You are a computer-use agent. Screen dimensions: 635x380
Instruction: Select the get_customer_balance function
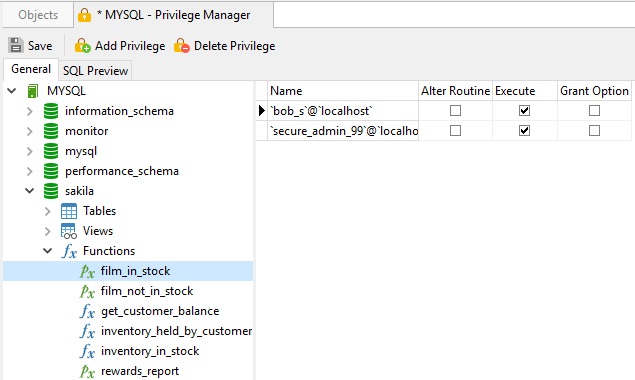point(160,311)
